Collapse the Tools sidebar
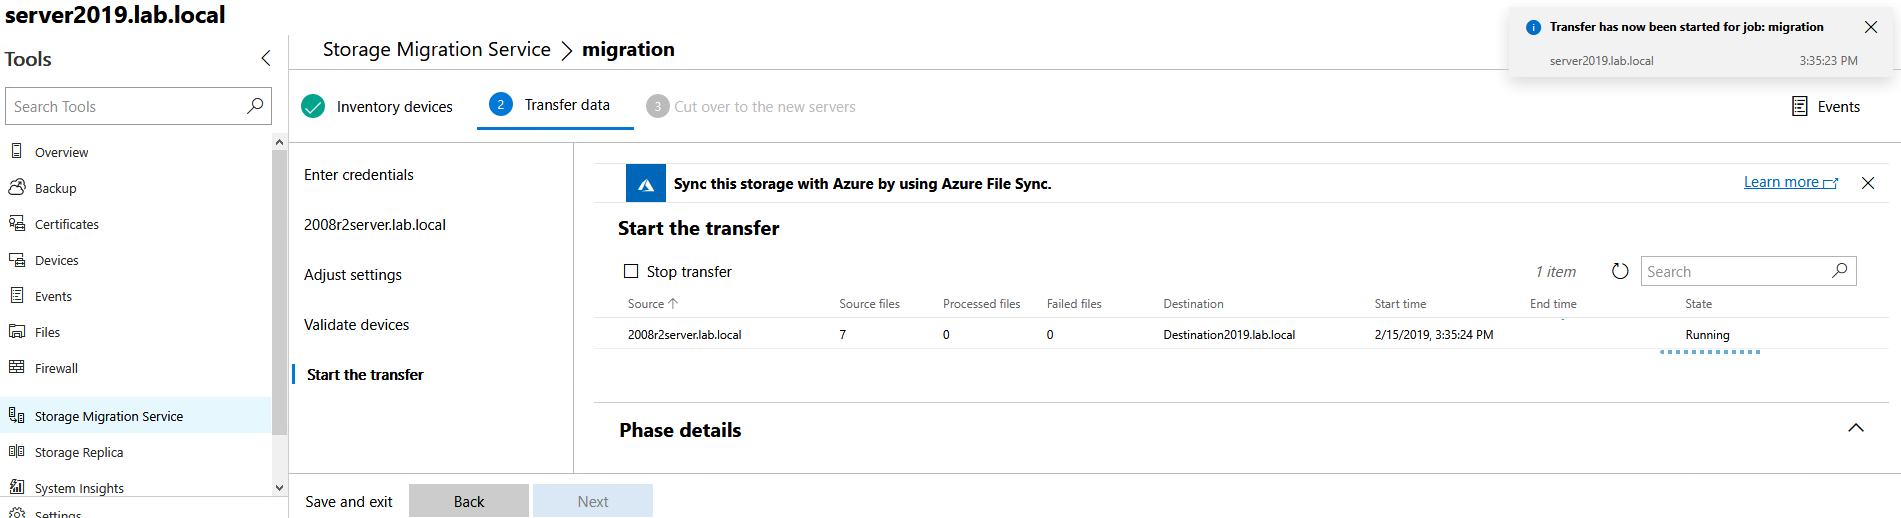Image resolution: width=1901 pixels, height=518 pixels. (266, 58)
